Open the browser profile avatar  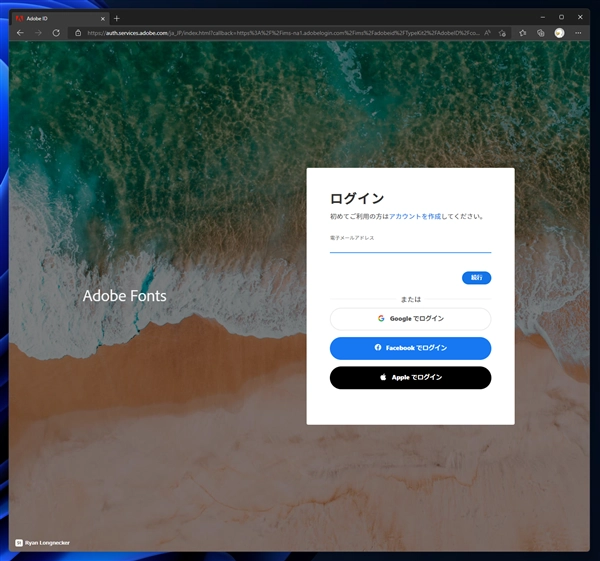coord(559,33)
